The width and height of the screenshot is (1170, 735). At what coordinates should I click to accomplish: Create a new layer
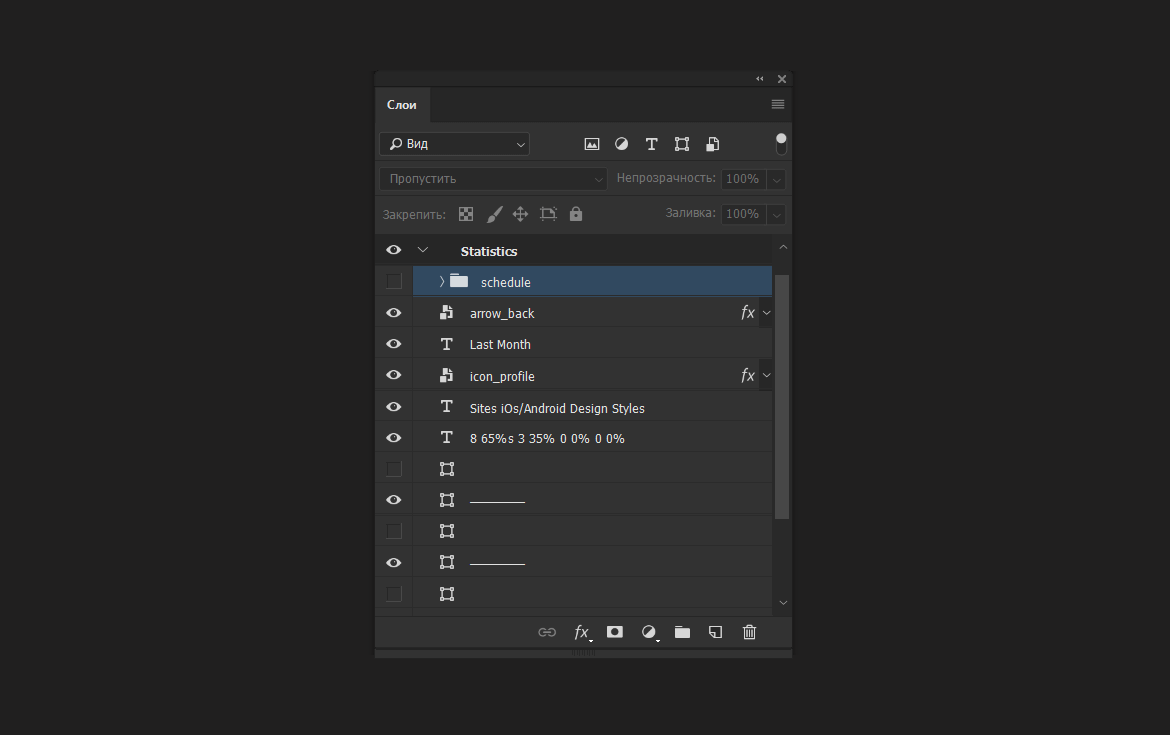[716, 632]
